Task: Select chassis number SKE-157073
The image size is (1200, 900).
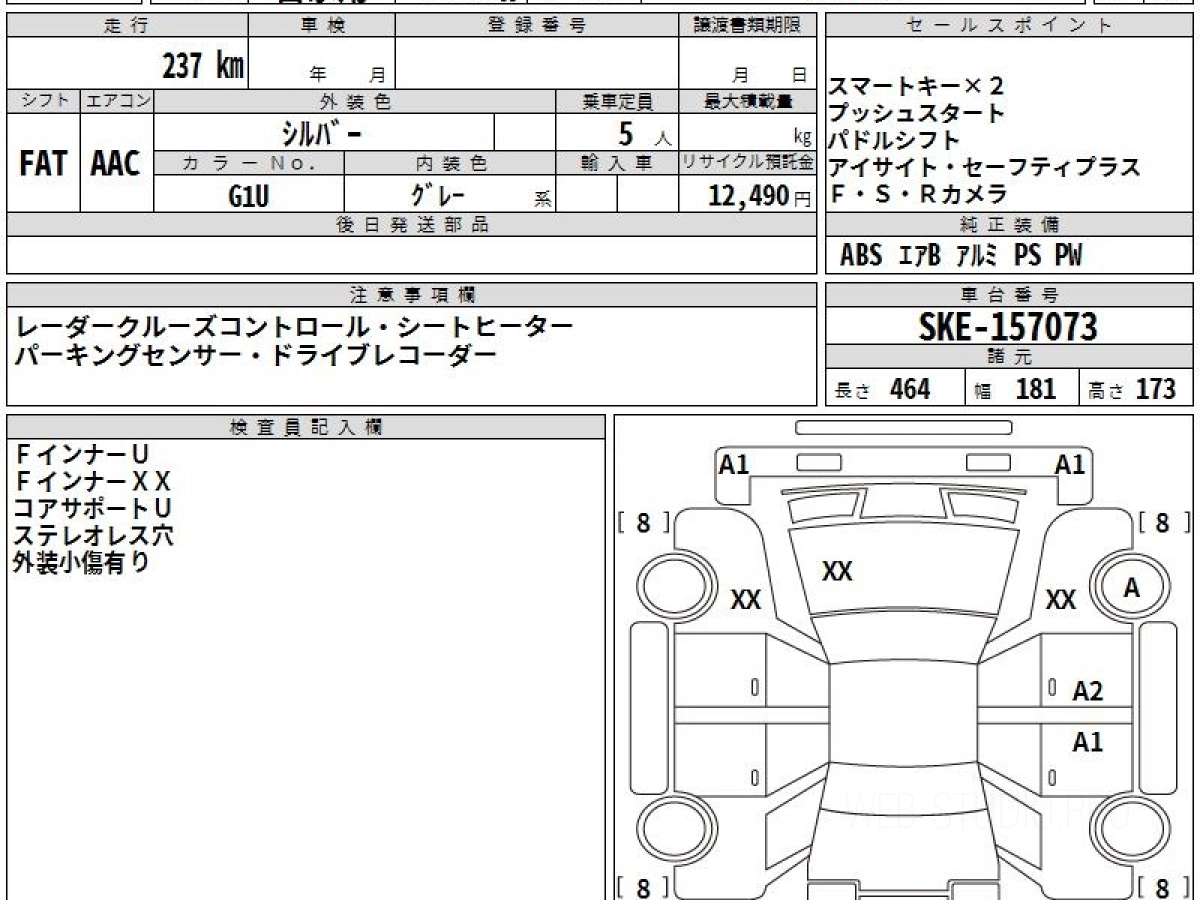Action: point(1008,327)
